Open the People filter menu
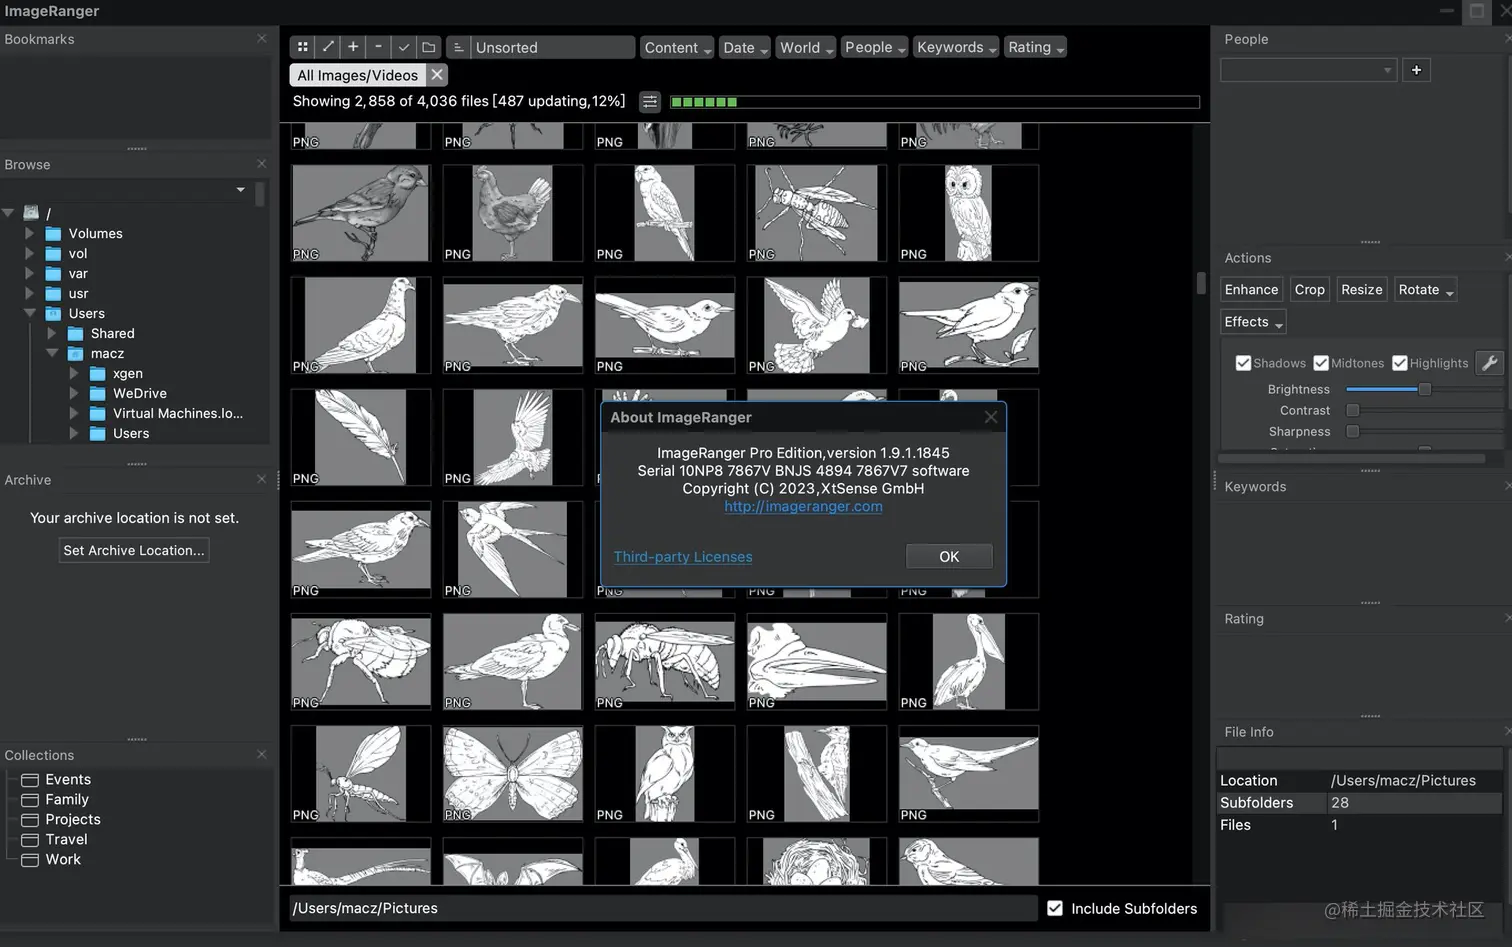This screenshot has width=1512, height=947. 874,47
